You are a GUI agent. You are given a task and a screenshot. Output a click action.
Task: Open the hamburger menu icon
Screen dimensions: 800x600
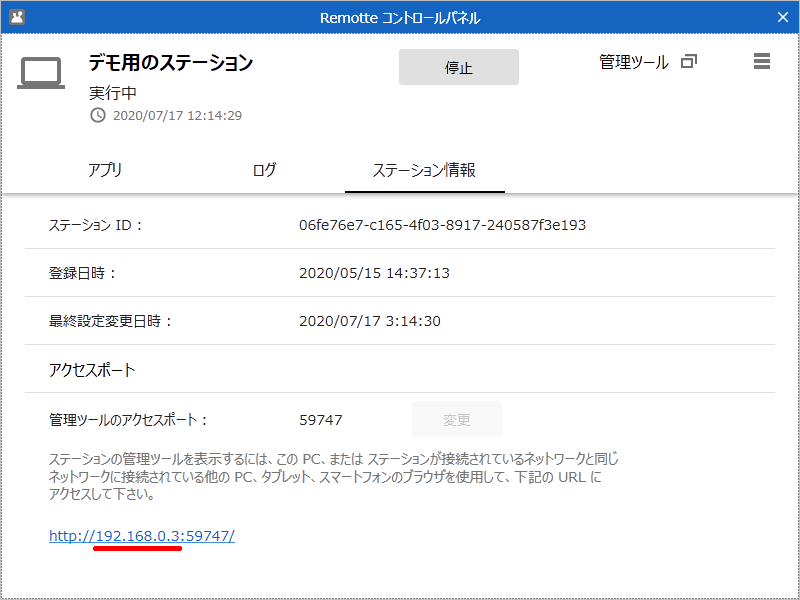762,61
